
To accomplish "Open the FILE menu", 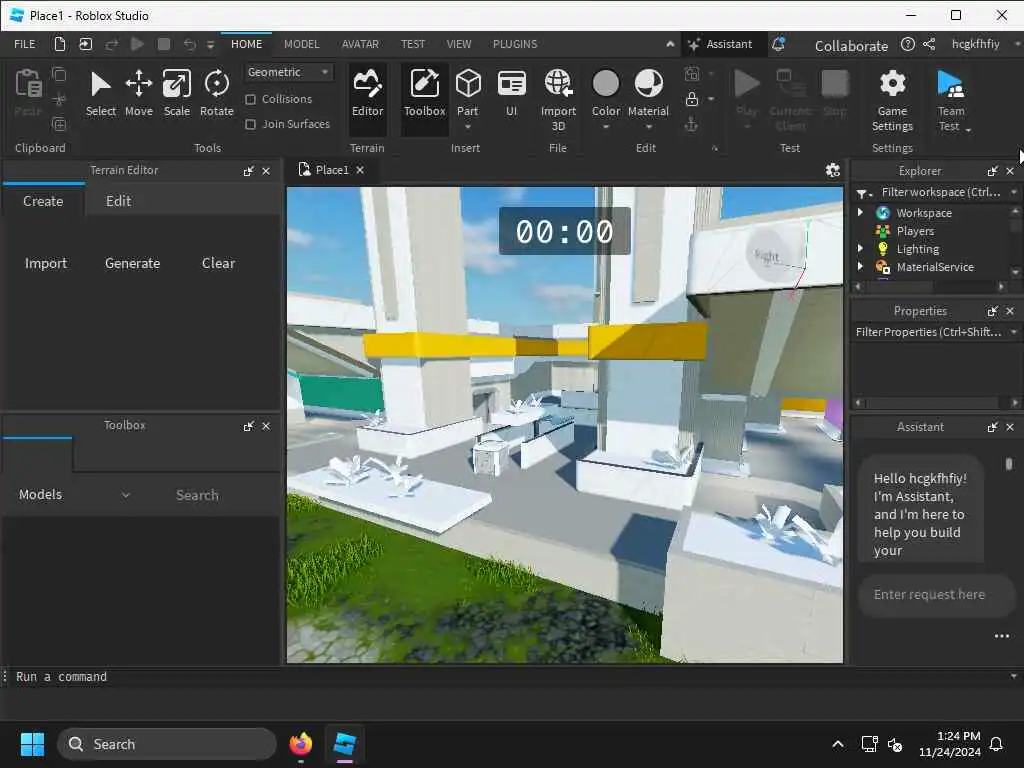I will [x=25, y=44].
